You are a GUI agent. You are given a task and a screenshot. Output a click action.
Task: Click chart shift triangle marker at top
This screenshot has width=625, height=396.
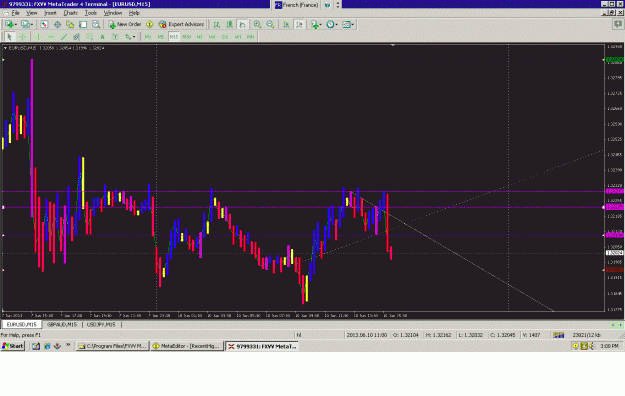click(x=393, y=45)
